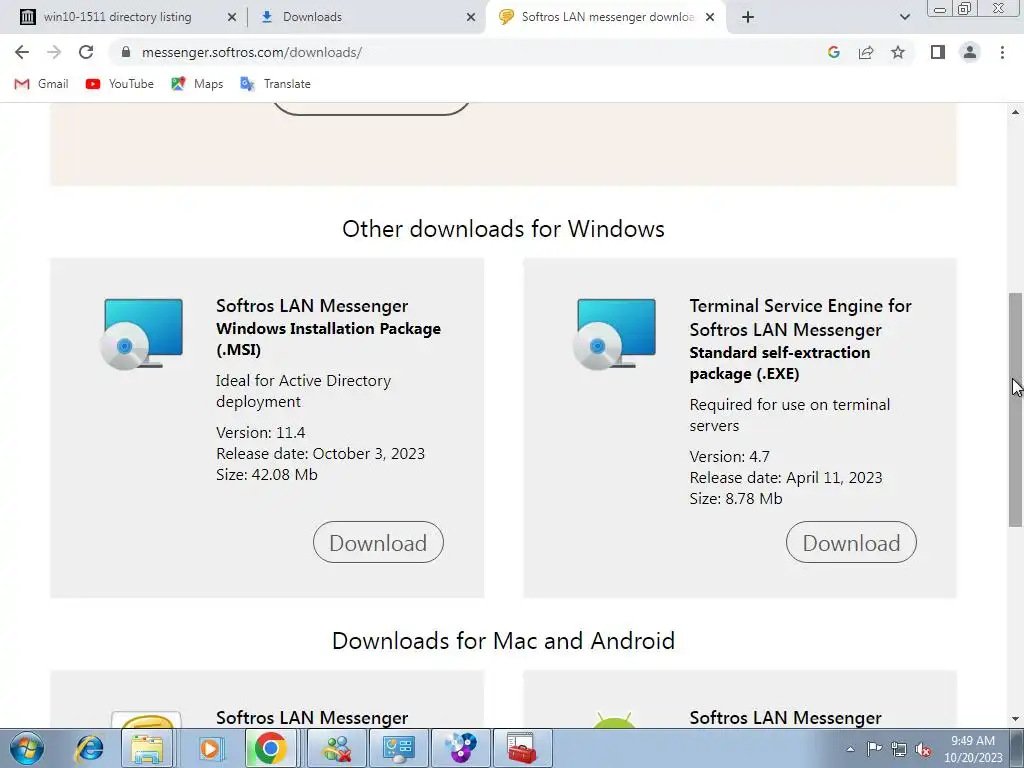Open the Translate bookmark

[x=275, y=84]
